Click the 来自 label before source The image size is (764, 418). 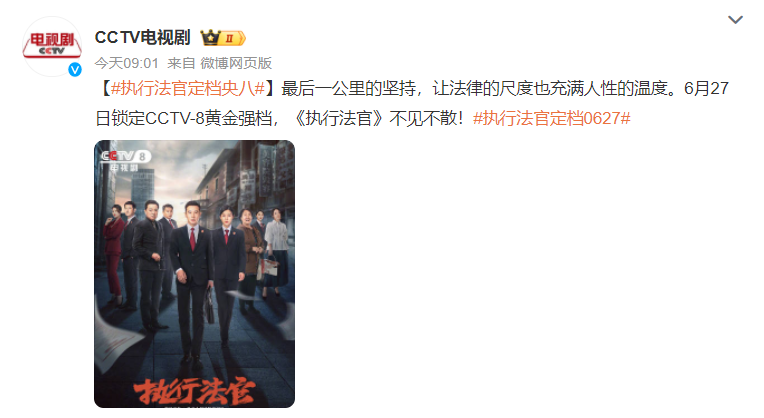pyautogui.click(x=181, y=63)
